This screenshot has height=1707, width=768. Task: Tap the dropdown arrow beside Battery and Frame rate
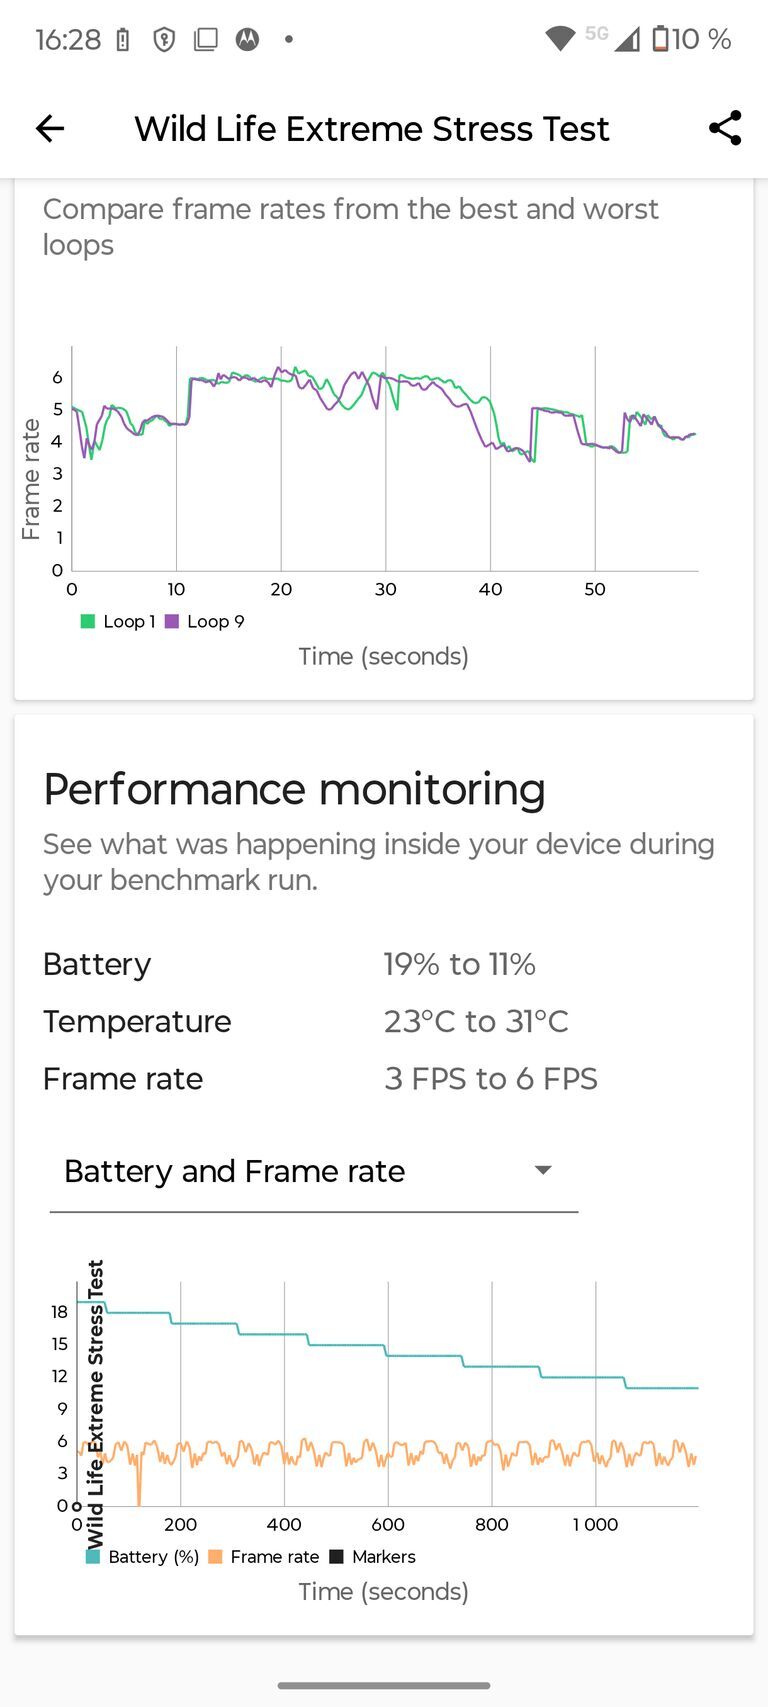(542, 1169)
